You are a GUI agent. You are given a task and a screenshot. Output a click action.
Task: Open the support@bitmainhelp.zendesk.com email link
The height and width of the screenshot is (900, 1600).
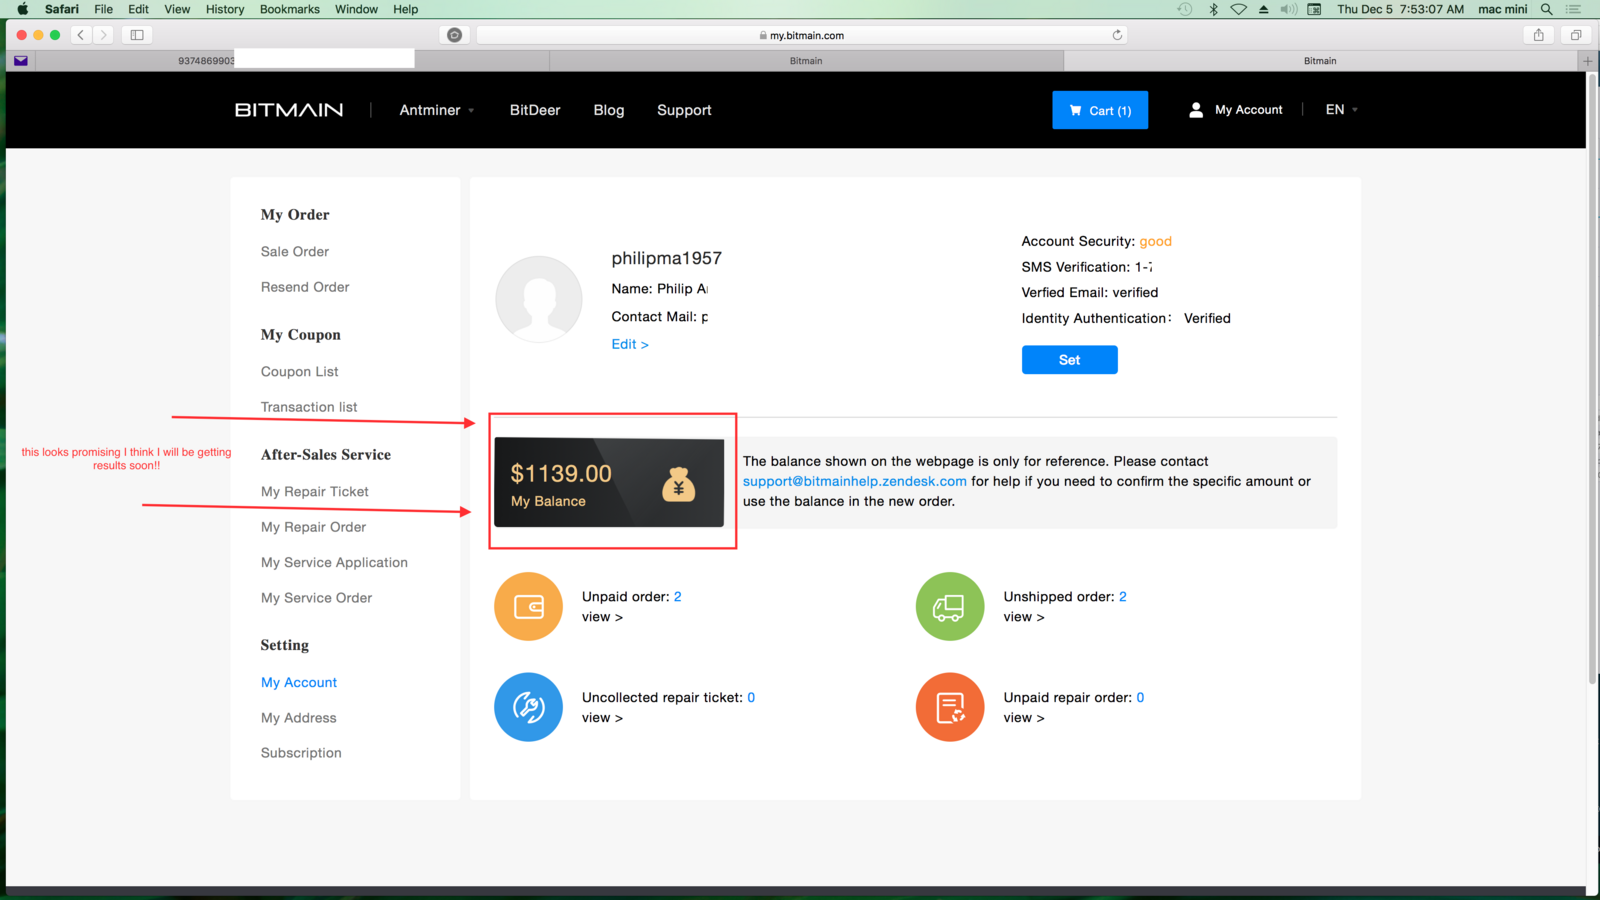(854, 481)
